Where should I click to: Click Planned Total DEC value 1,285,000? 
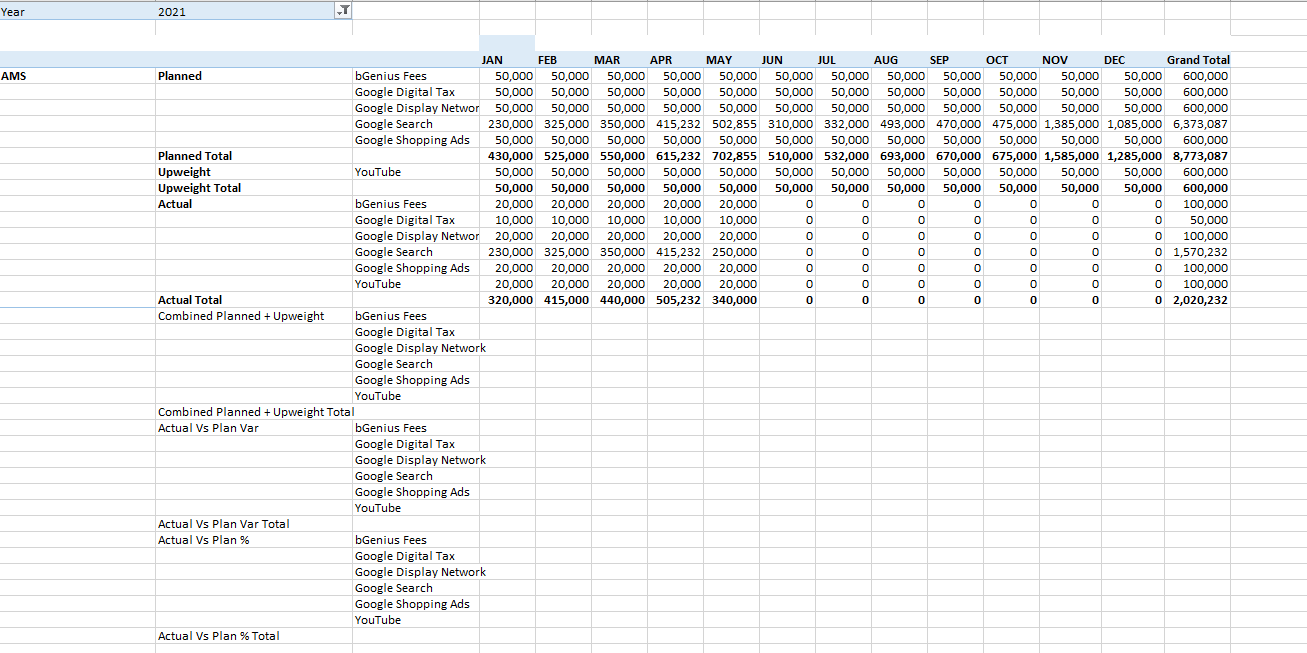tap(1134, 156)
